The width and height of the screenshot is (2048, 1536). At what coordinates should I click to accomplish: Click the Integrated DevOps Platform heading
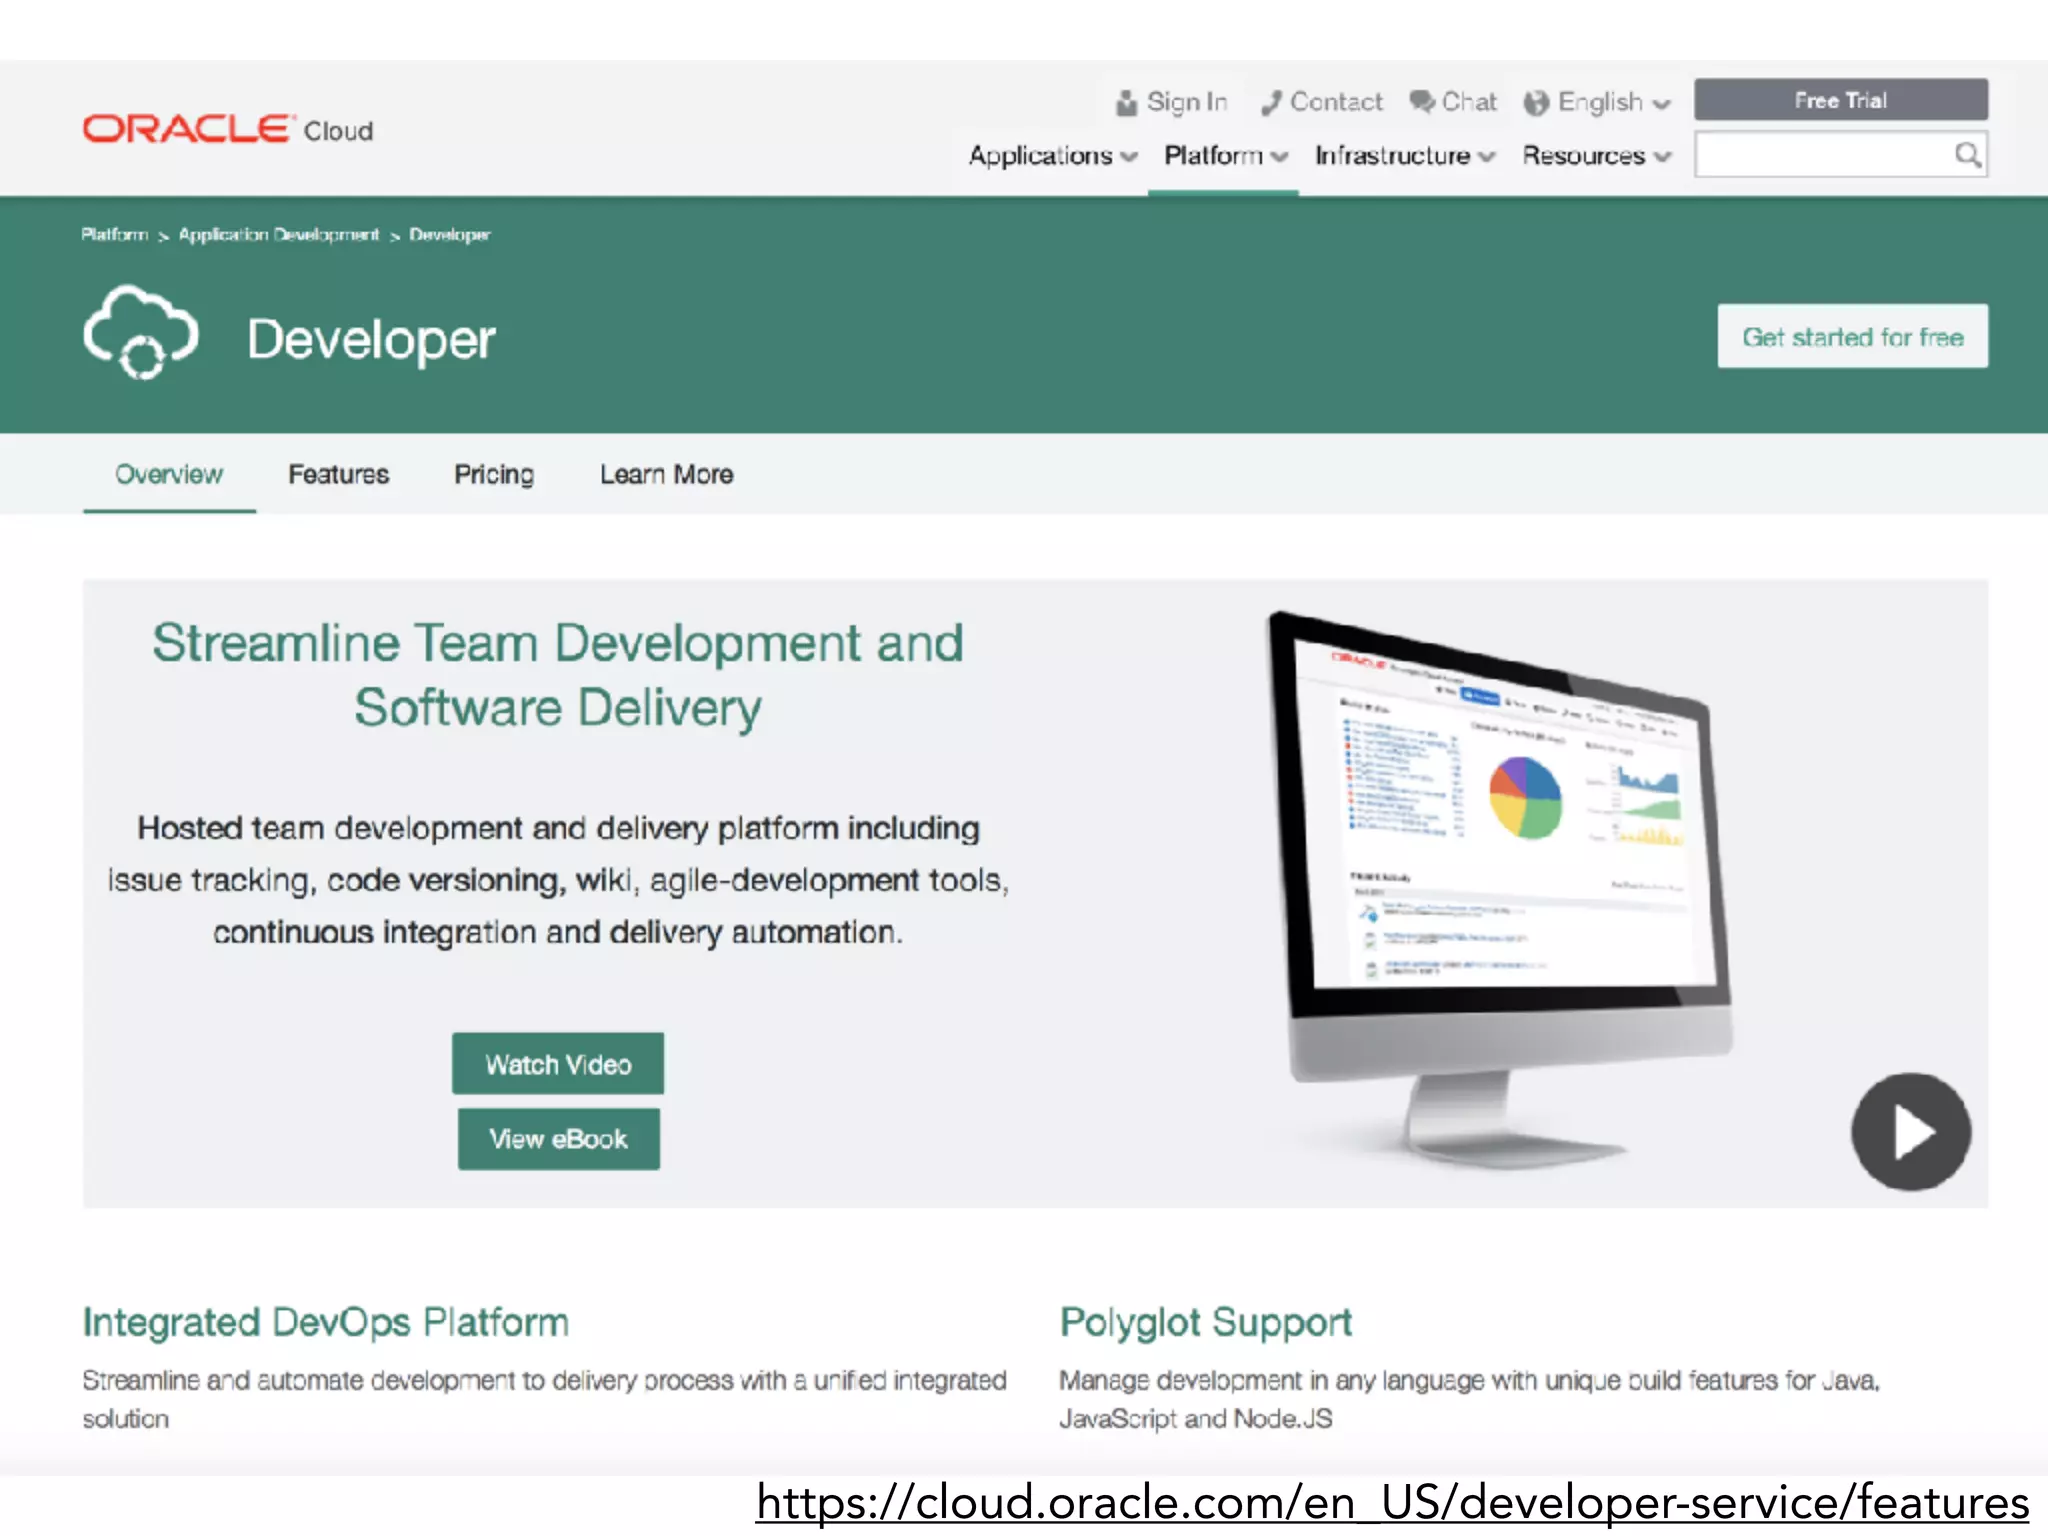(326, 1322)
